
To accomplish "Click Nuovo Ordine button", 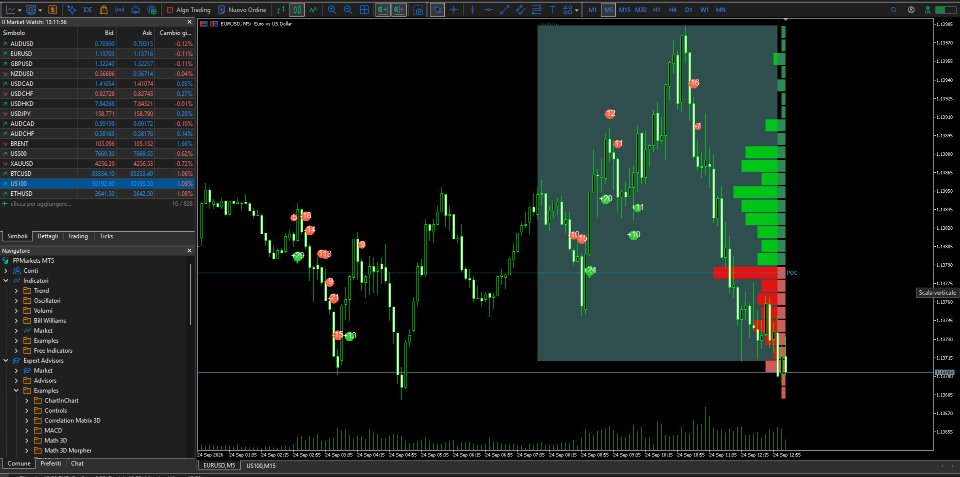I will click(x=241, y=10).
